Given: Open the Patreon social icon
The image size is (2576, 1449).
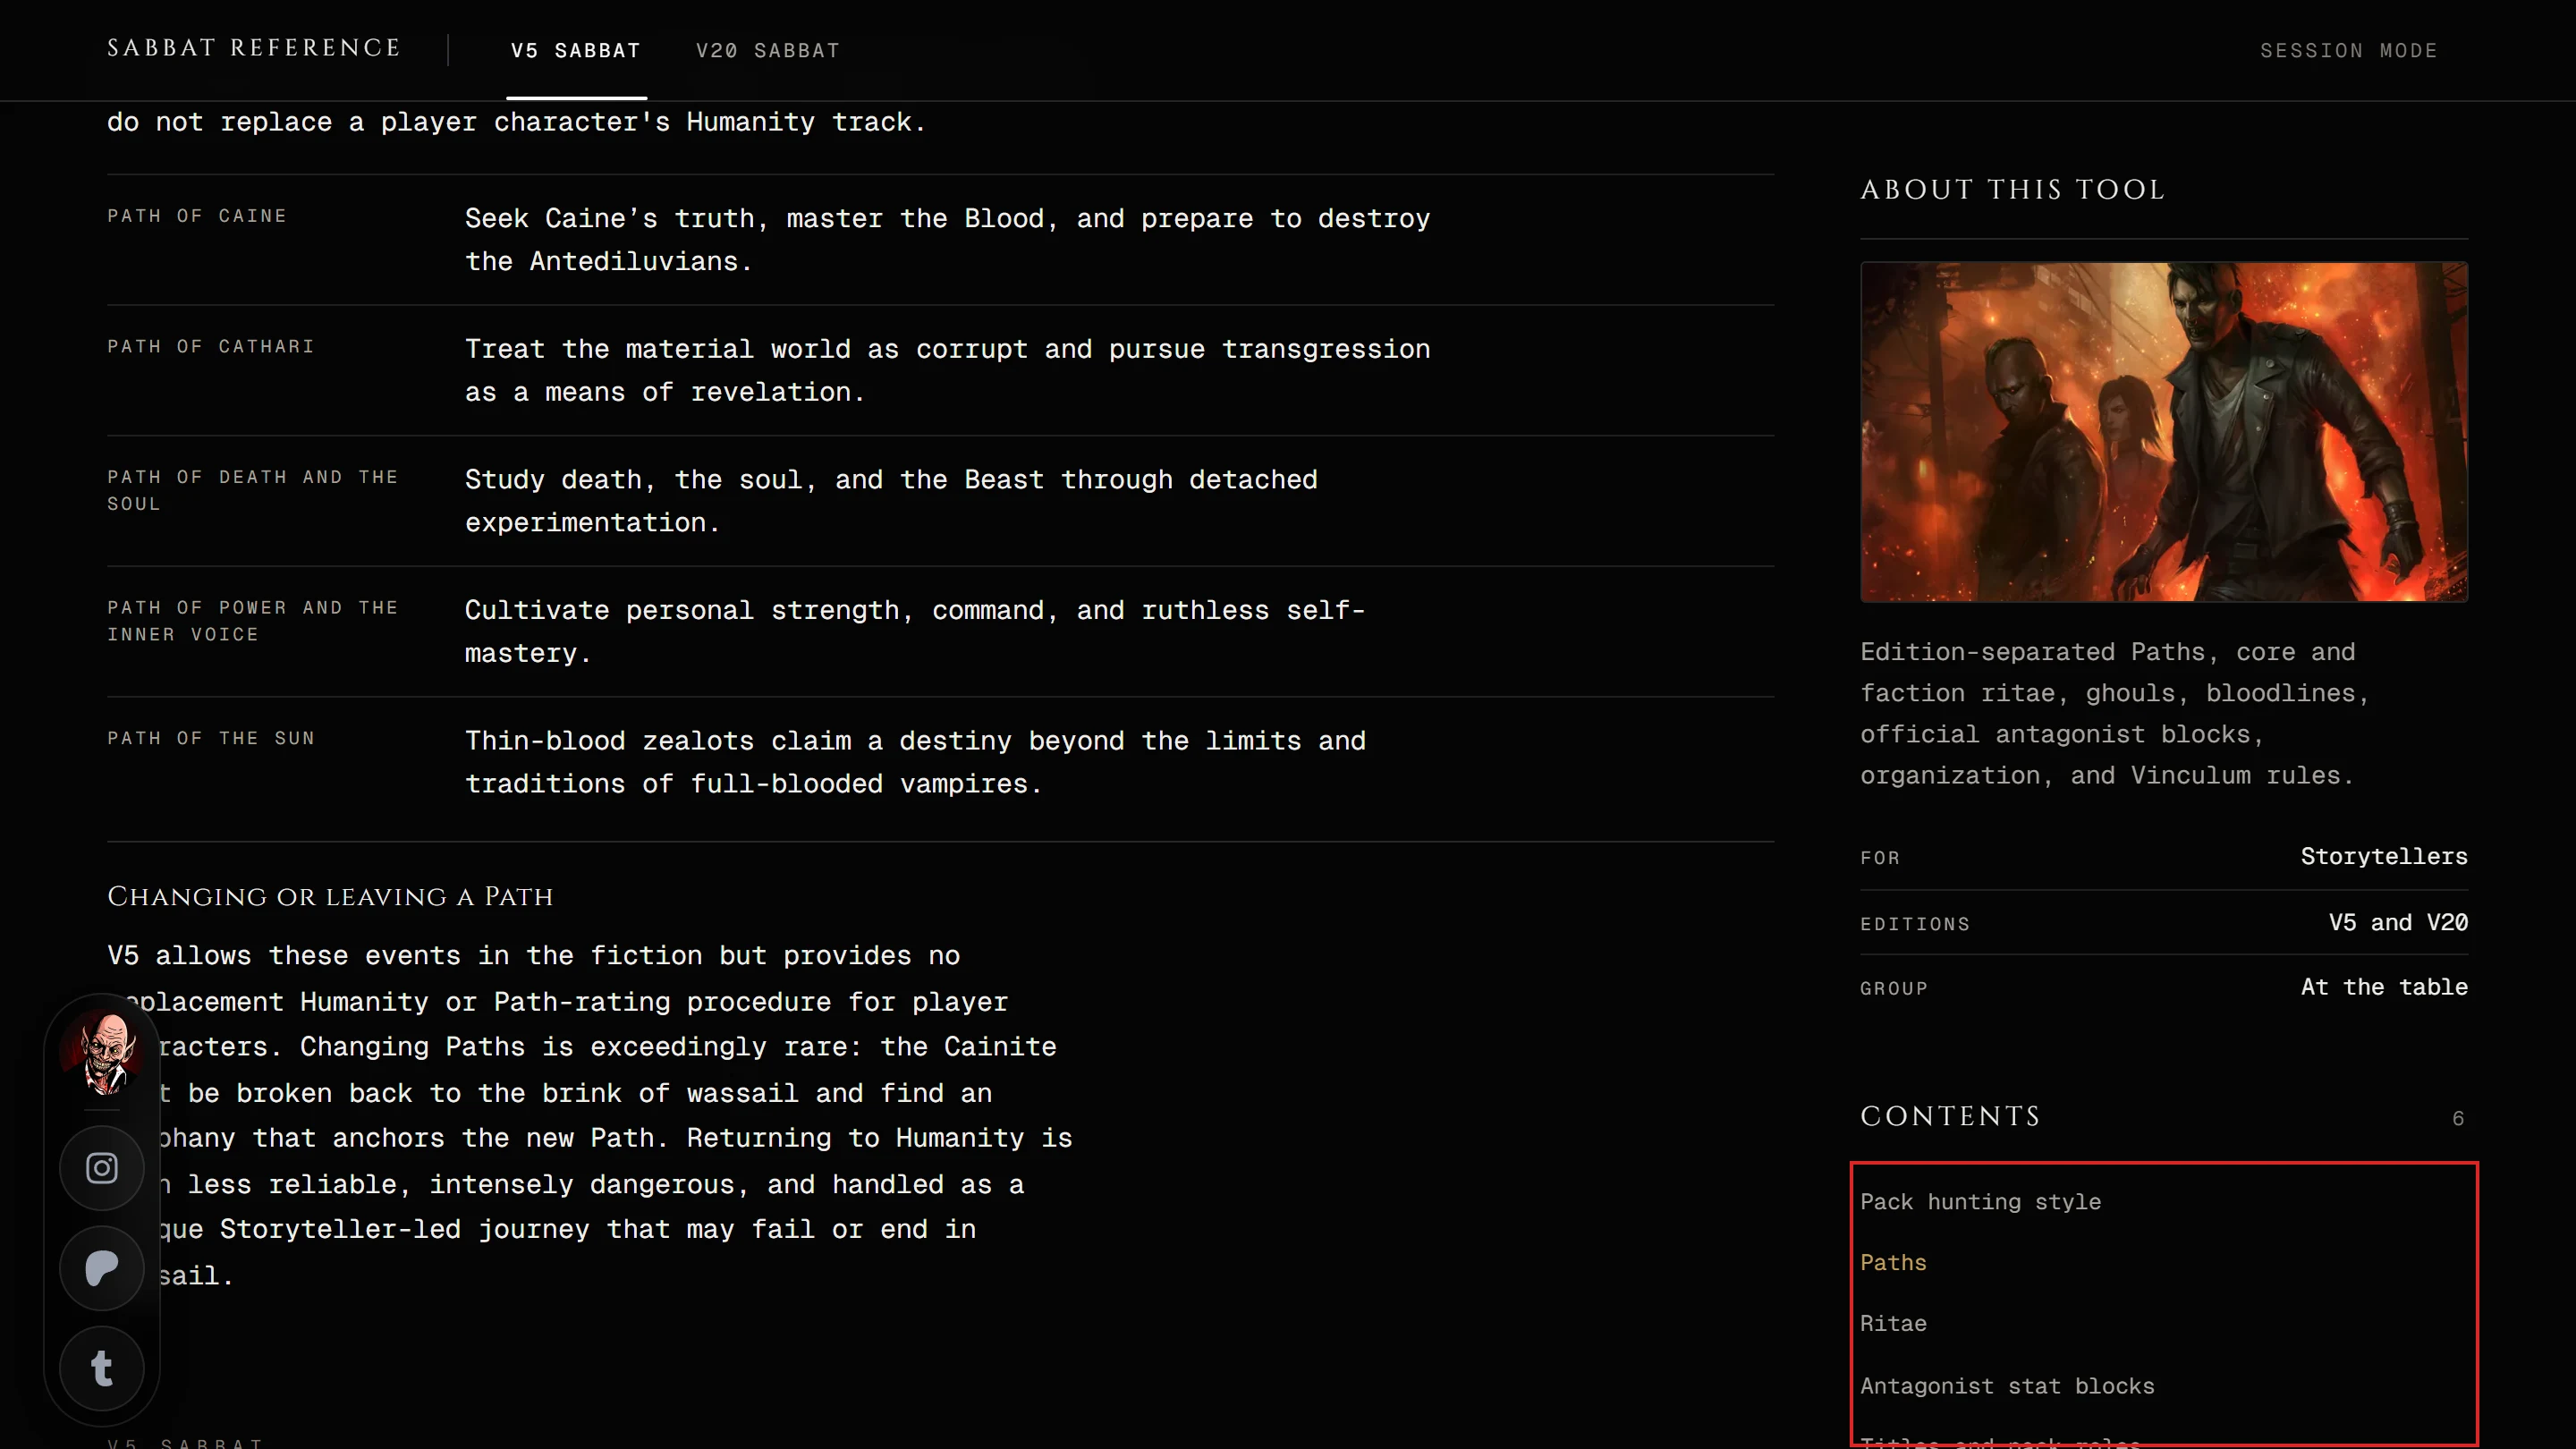Looking at the screenshot, I should 101,1268.
